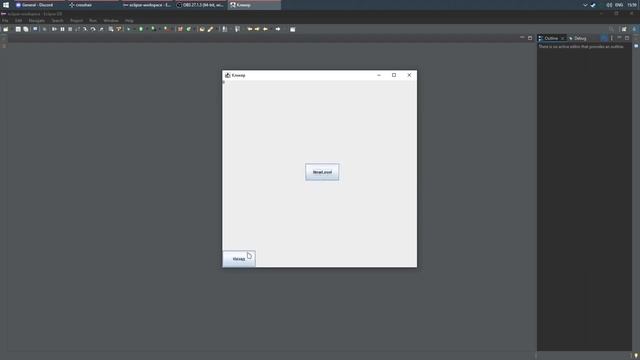640x360 pixels.
Task: Open the Help menu
Action: click(129, 20)
